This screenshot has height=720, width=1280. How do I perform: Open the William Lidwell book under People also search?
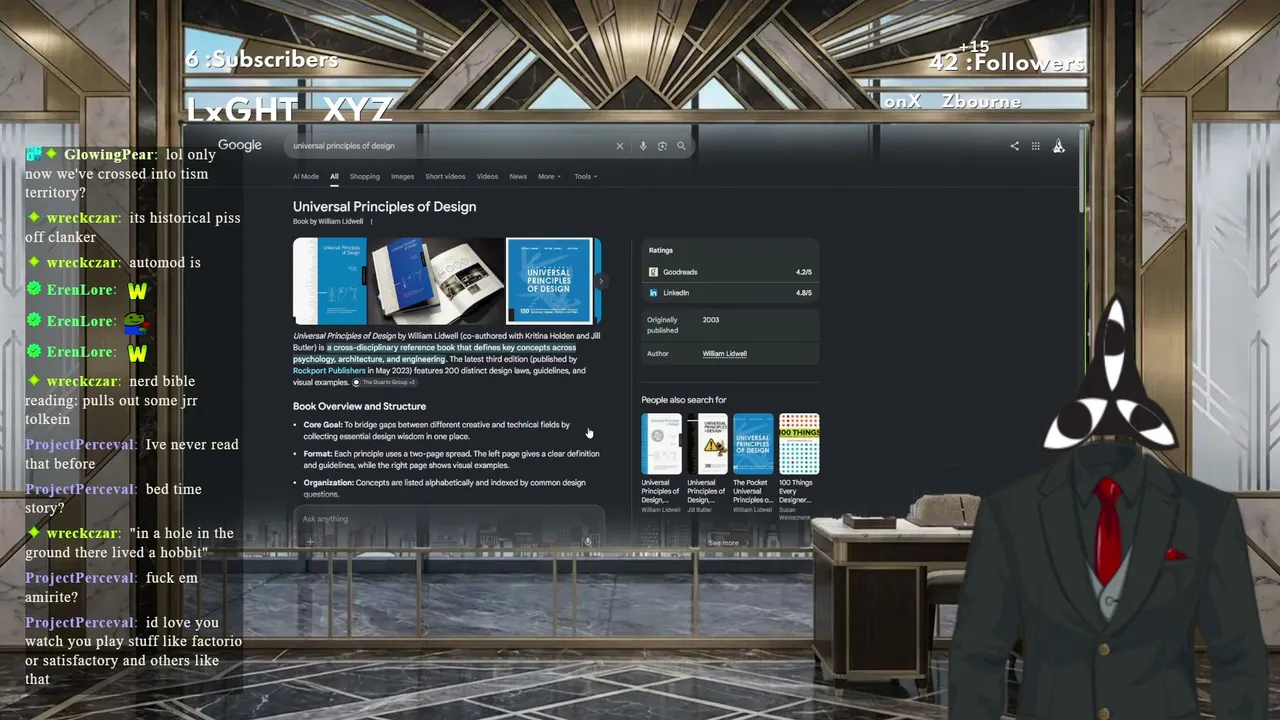point(661,462)
